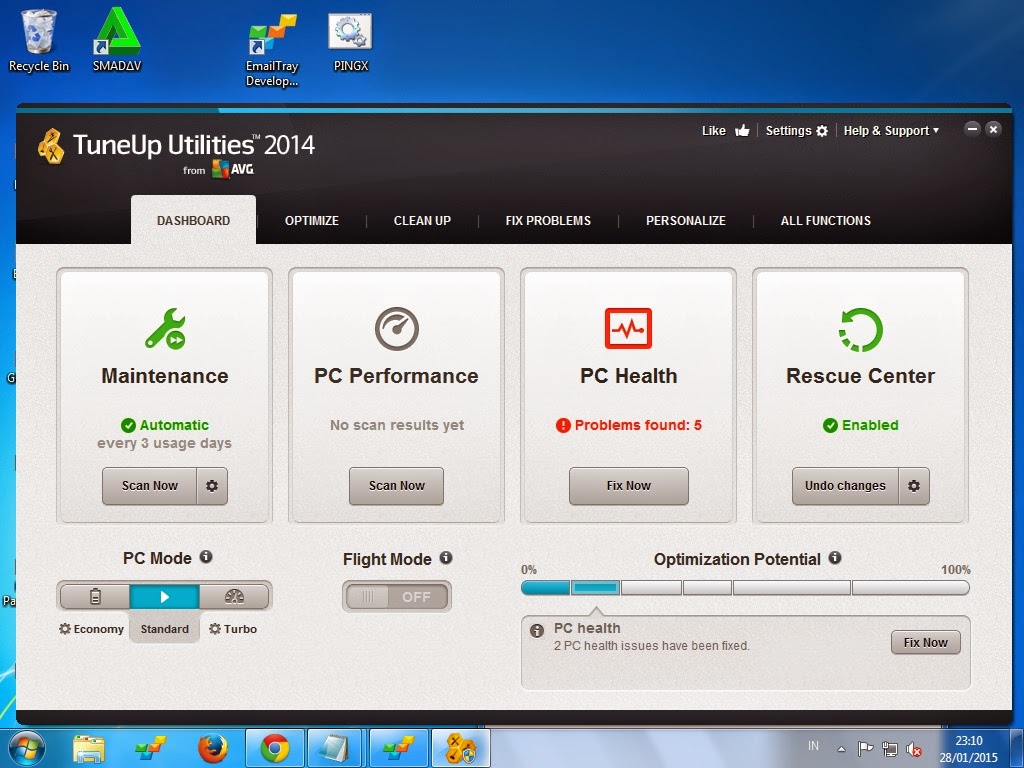Click the Economy mode gear icon
The image size is (1024, 768).
pyautogui.click(x=65, y=629)
